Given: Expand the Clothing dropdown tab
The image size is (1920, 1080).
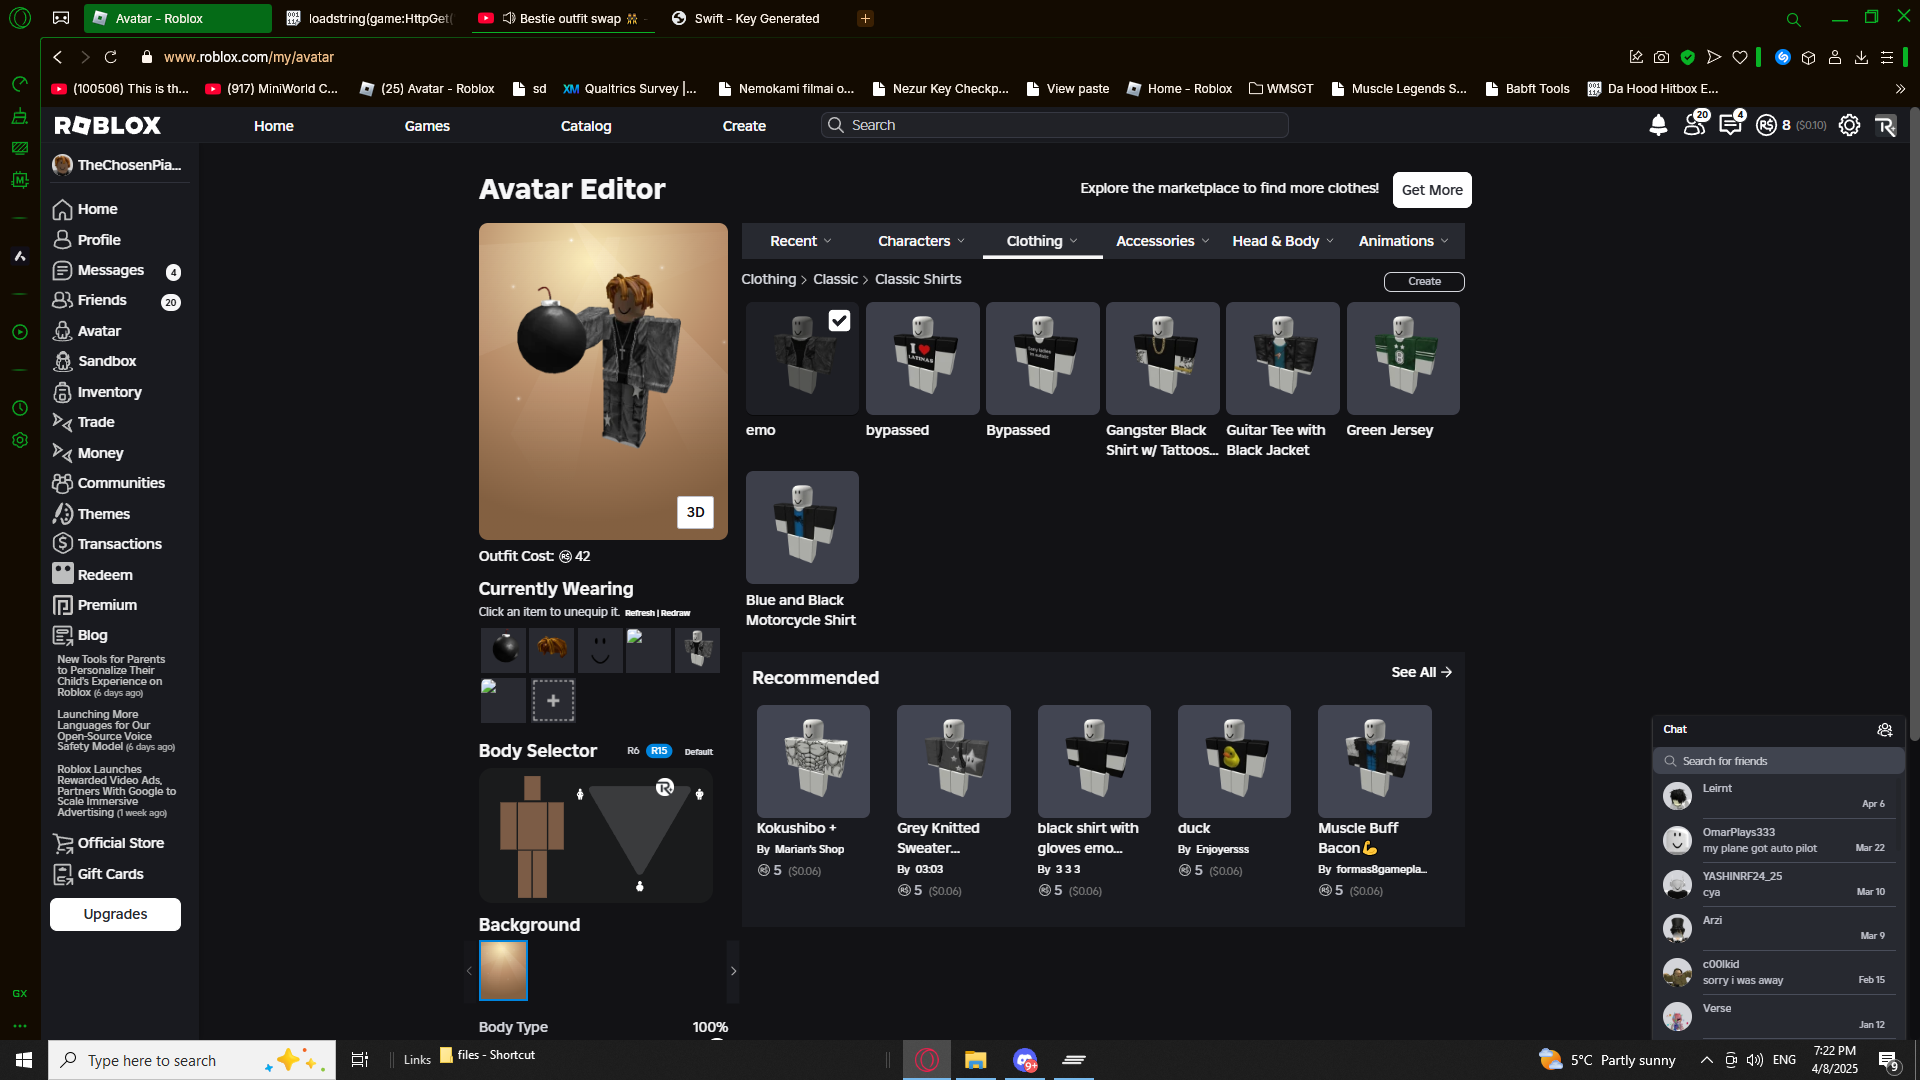Looking at the screenshot, I should coord(1041,241).
